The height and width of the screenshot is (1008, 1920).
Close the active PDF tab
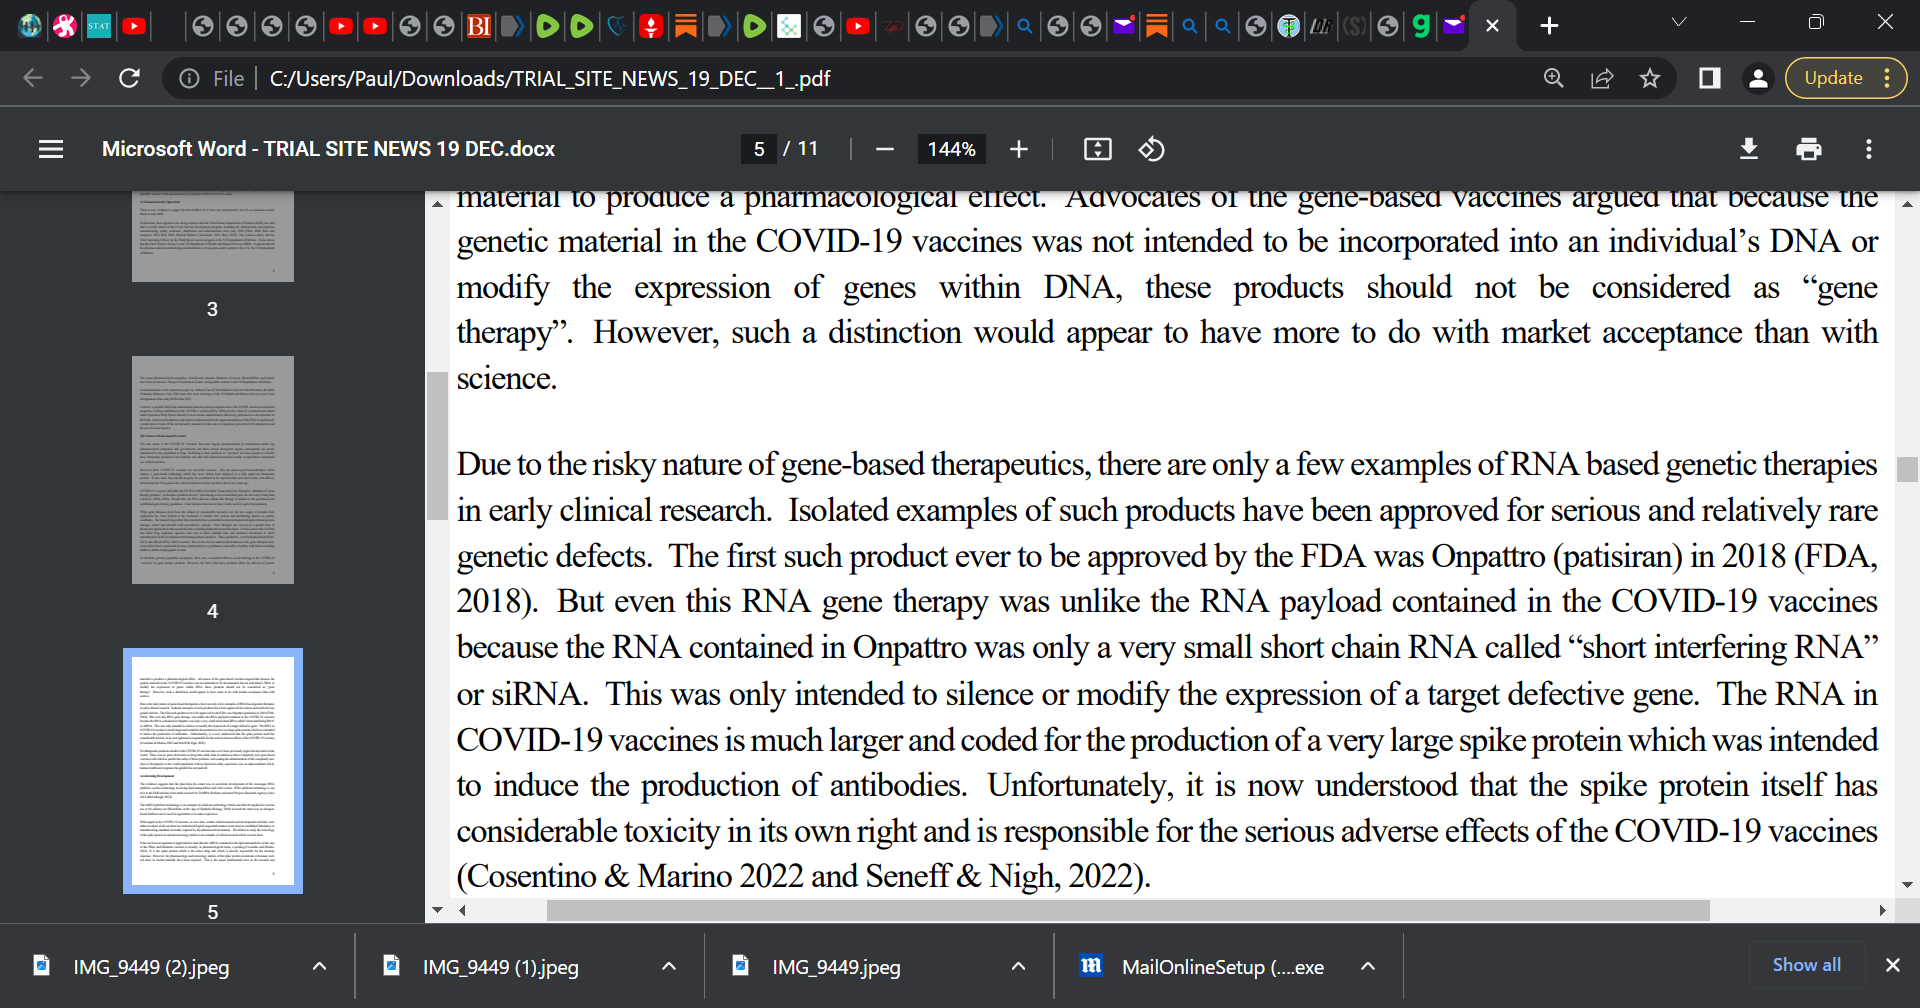tap(1492, 26)
